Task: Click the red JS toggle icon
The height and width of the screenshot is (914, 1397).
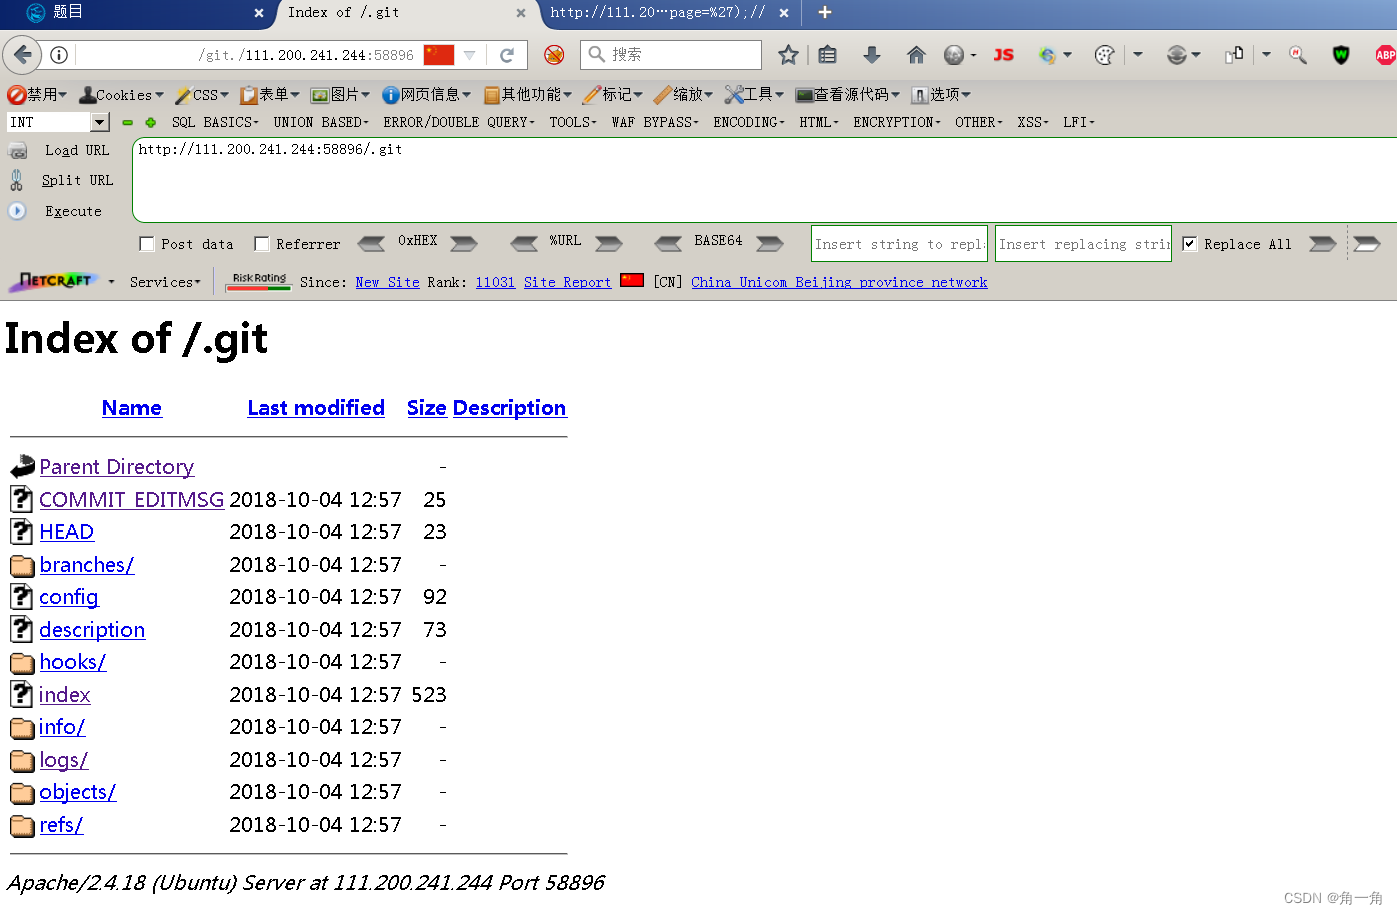Action: tap(1003, 55)
